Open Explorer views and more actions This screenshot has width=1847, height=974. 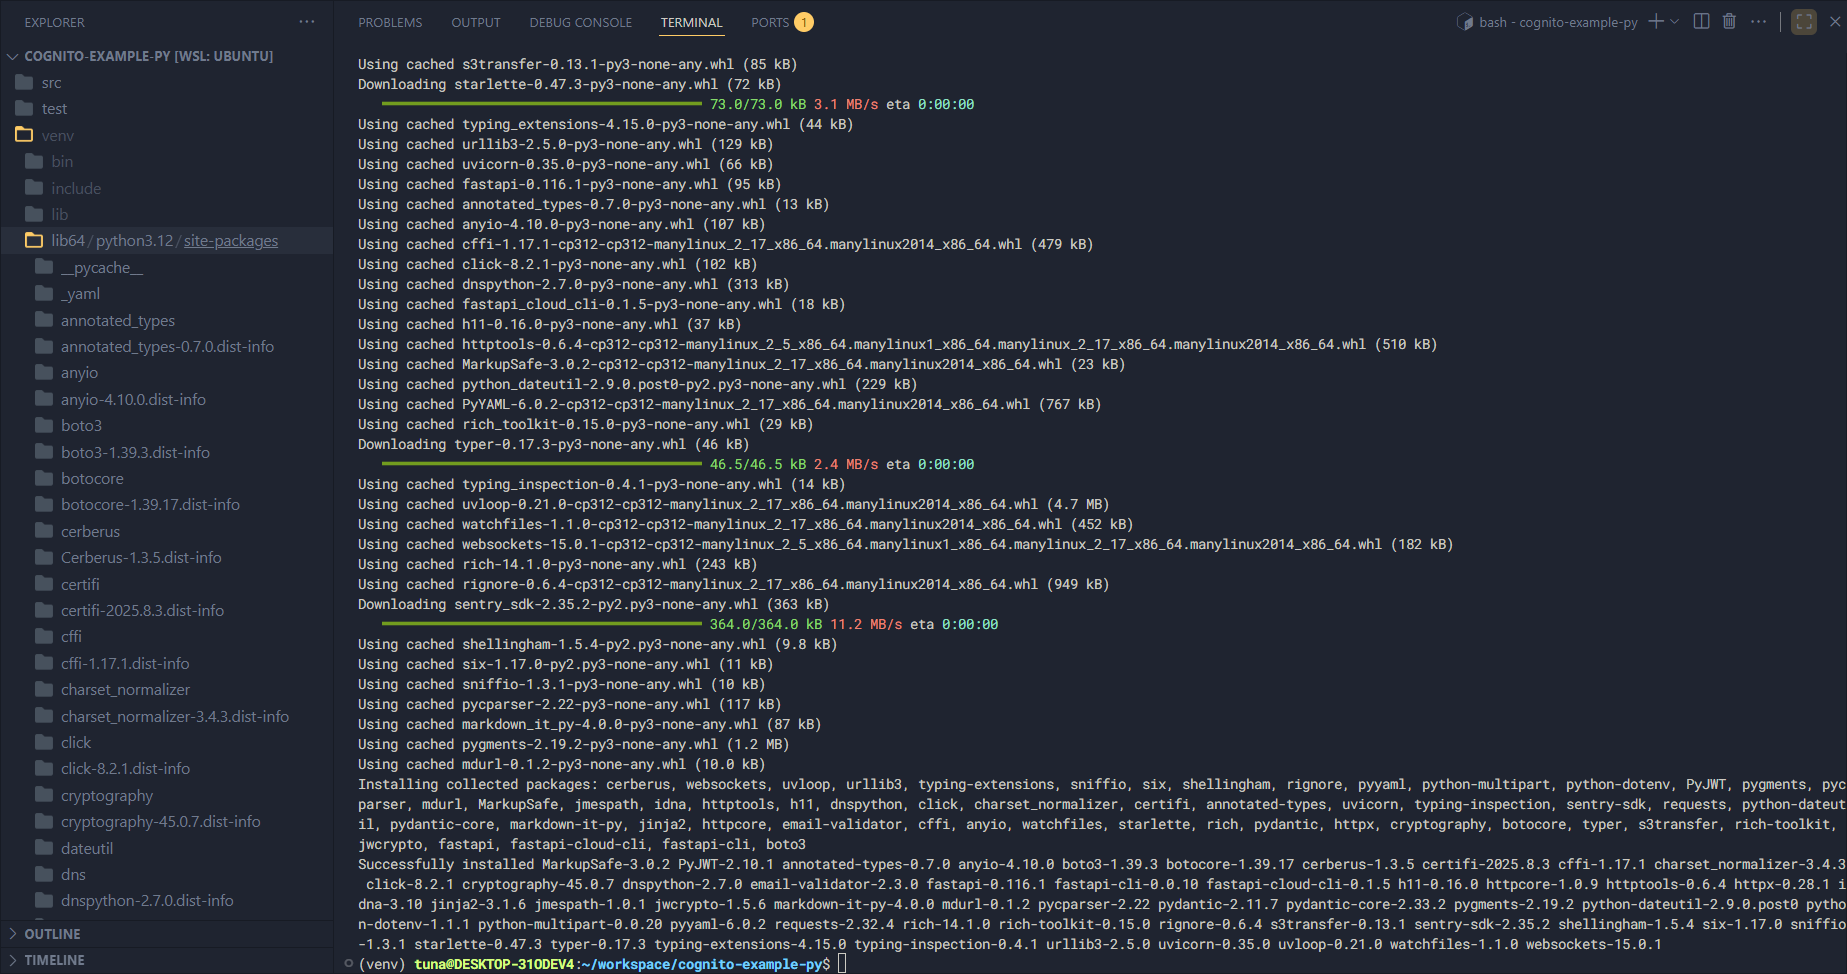coord(307,21)
